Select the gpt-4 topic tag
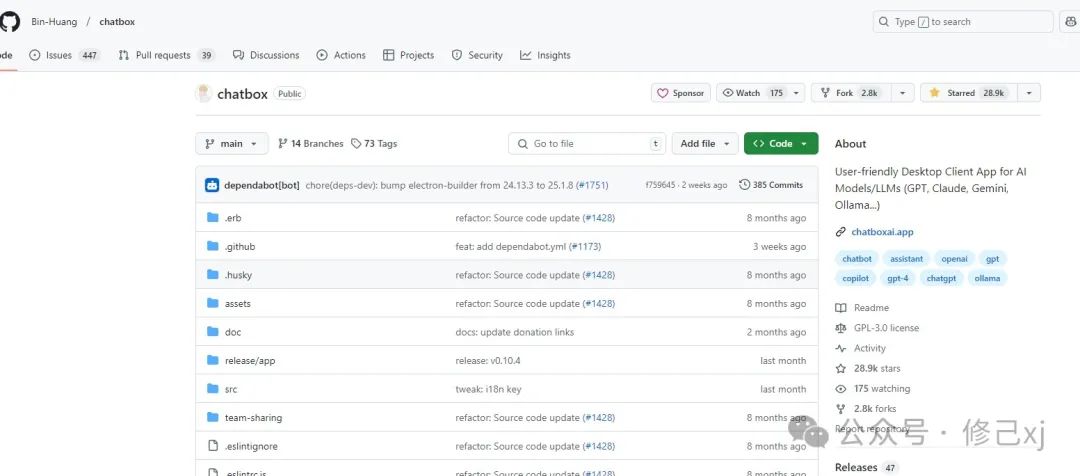The height and width of the screenshot is (476, 1080). tap(897, 278)
